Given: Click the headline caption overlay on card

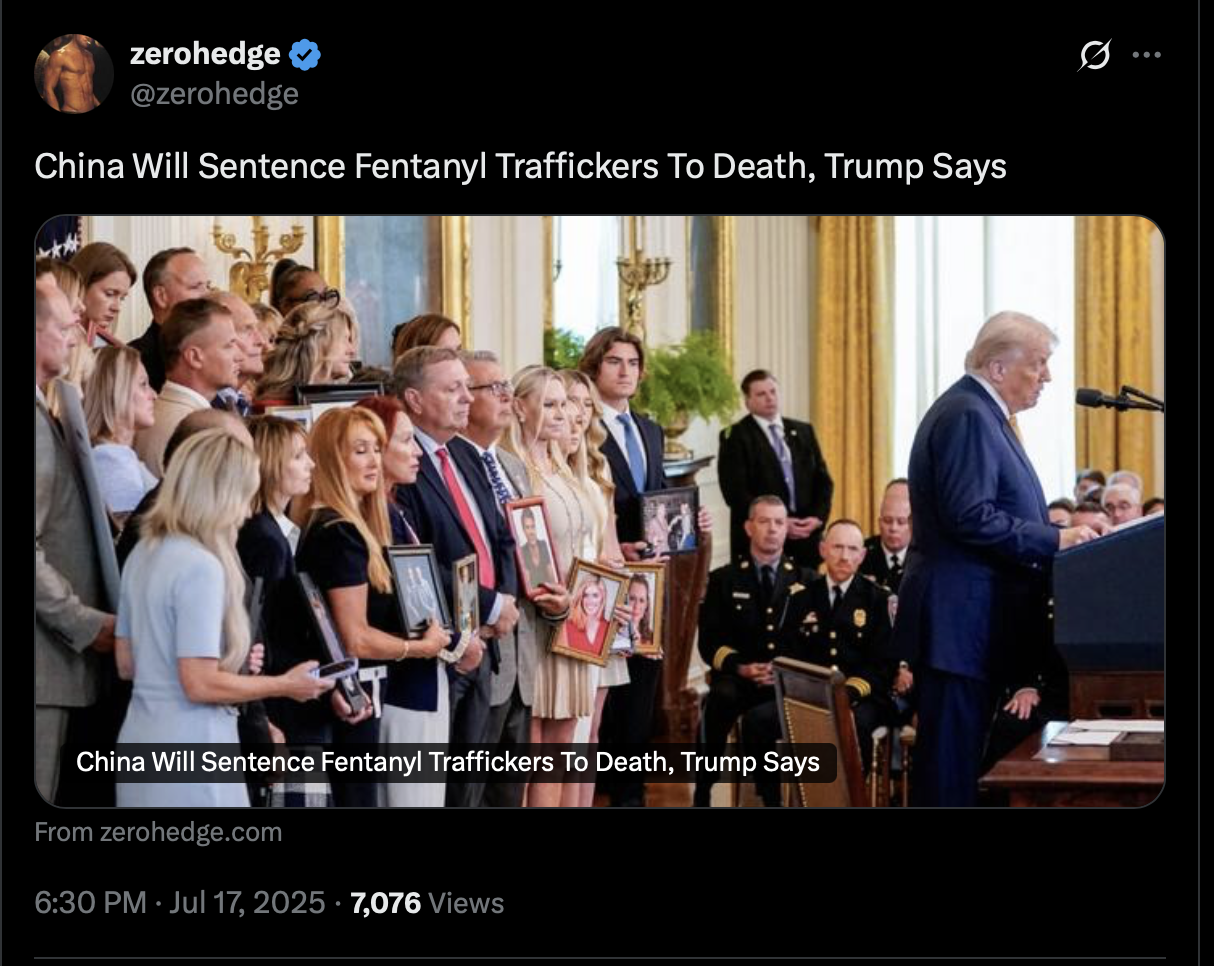Looking at the screenshot, I should pos(448,762).
